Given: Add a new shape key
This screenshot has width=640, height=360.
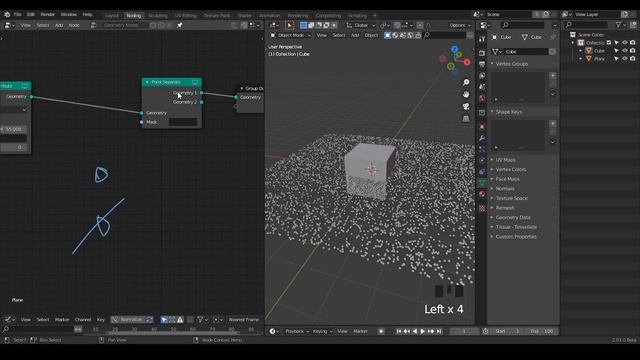Looking at the screenshot, I should coord(553,124).
